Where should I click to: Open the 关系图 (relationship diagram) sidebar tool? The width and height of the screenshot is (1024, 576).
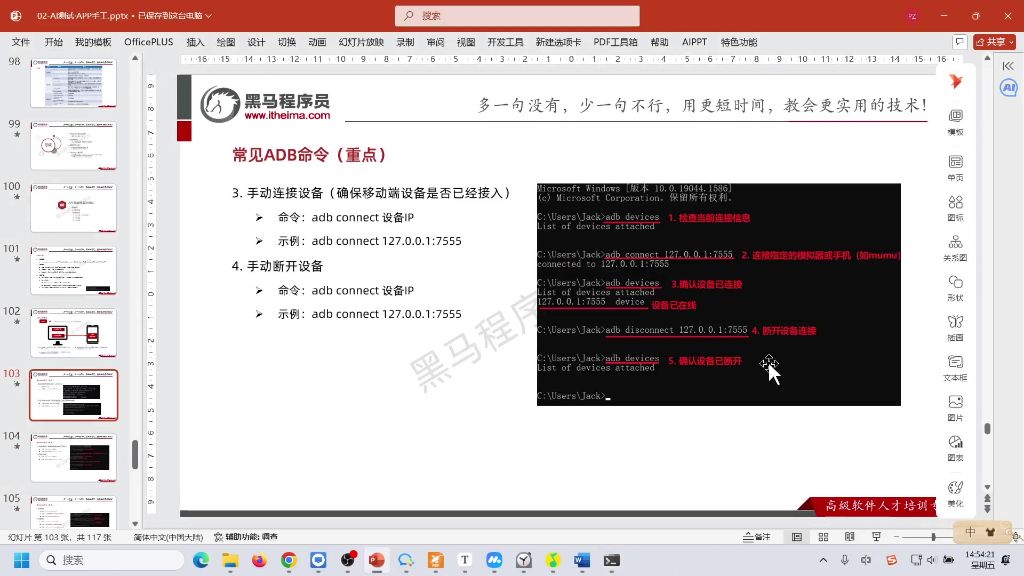click(955, 248)
